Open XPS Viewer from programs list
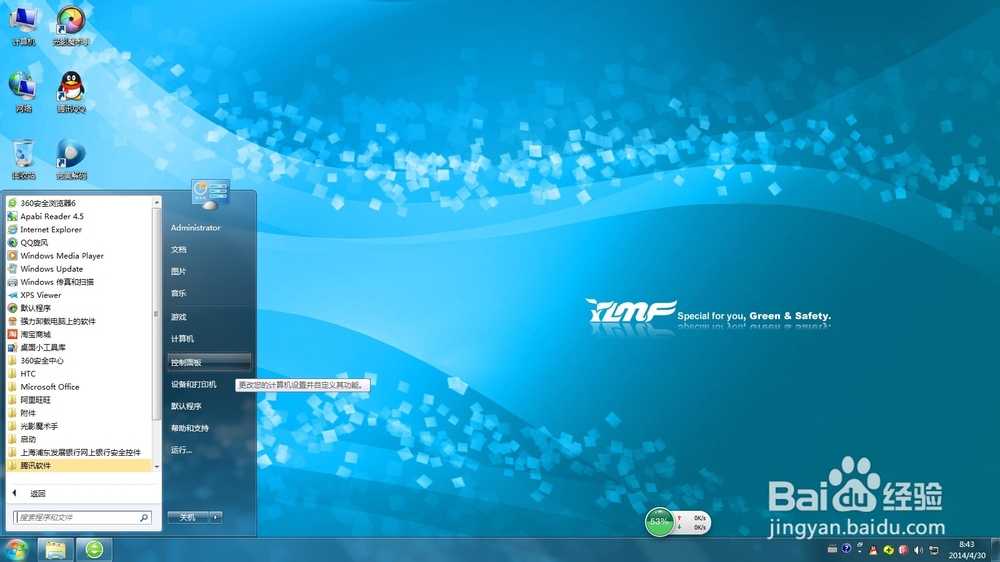Viewport: 1000px width, 562px height. point(79,295)
